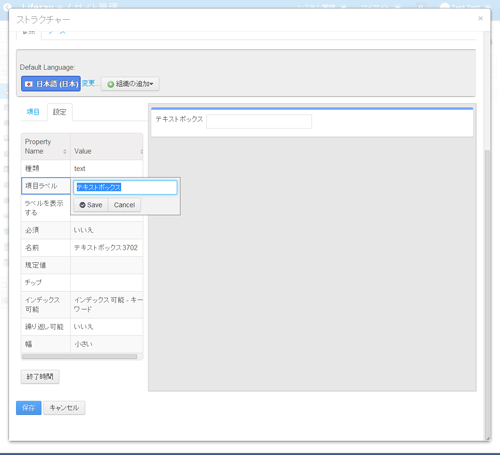
Task: Click the blue 保存 button
Action: [29, 408]
